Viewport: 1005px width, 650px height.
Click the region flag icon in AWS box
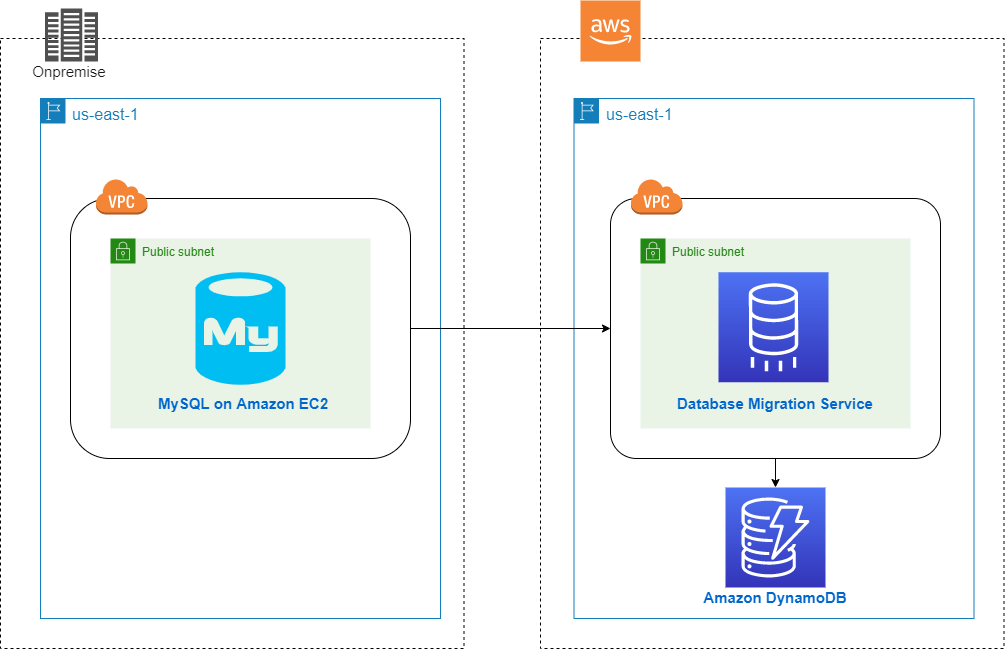click(586, 111)
